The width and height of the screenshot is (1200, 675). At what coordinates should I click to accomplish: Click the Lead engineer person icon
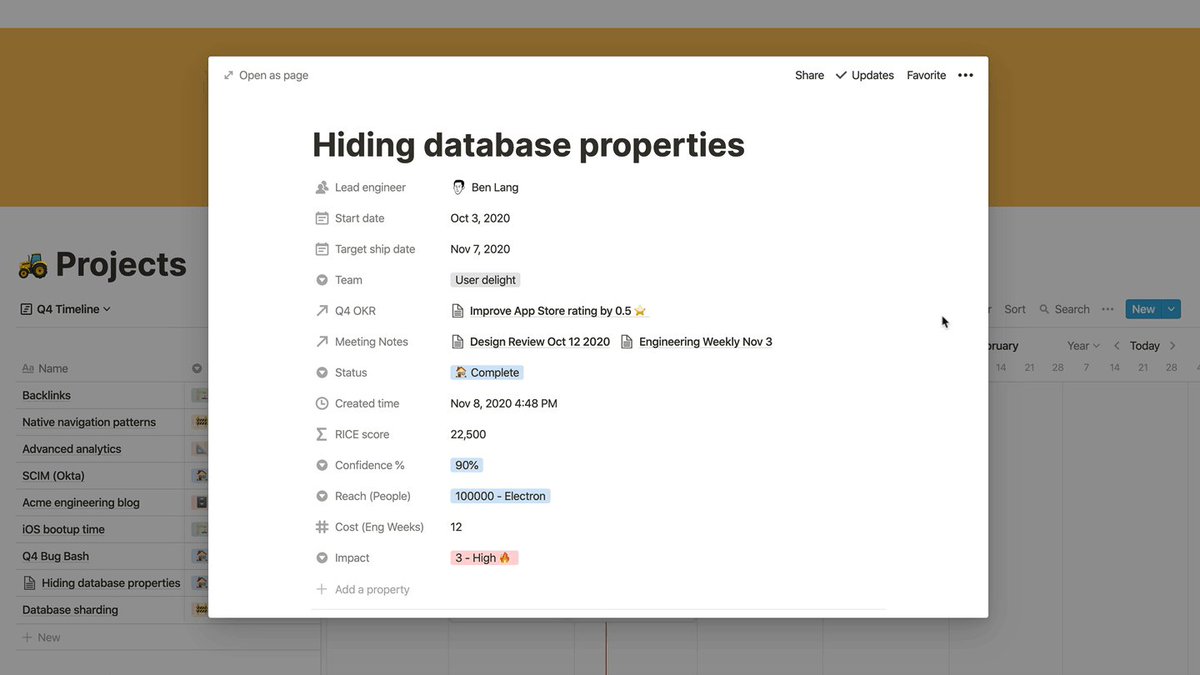click(322, 187)
